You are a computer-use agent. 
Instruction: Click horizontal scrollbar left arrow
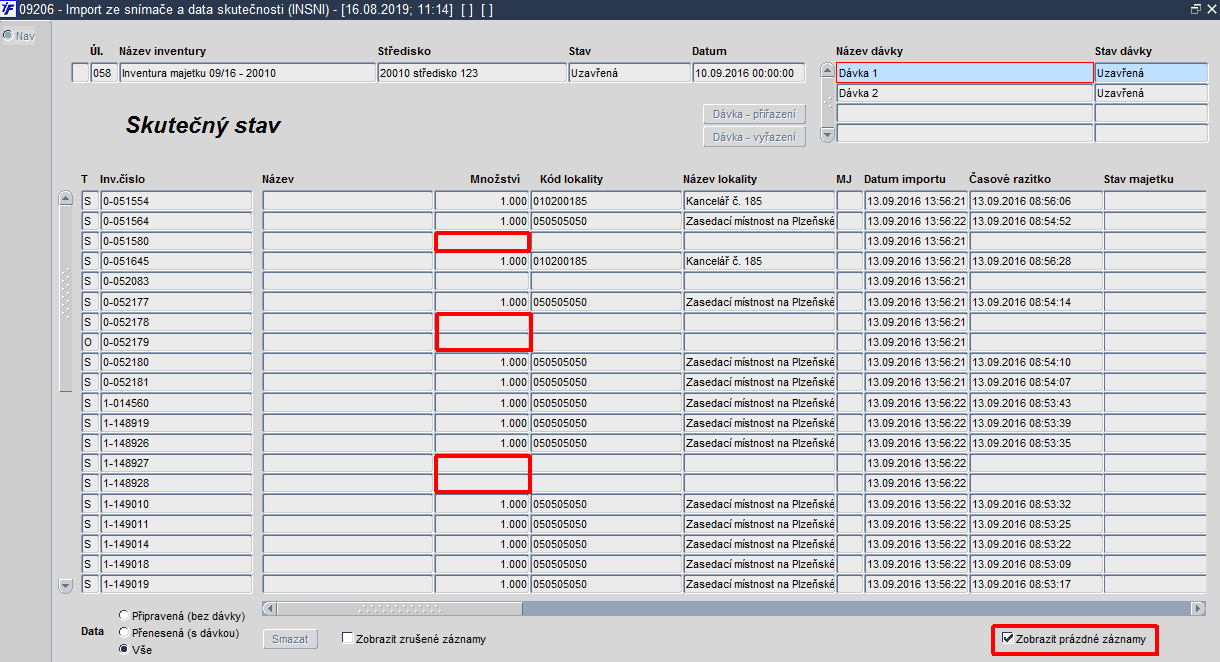pos(268,608)
